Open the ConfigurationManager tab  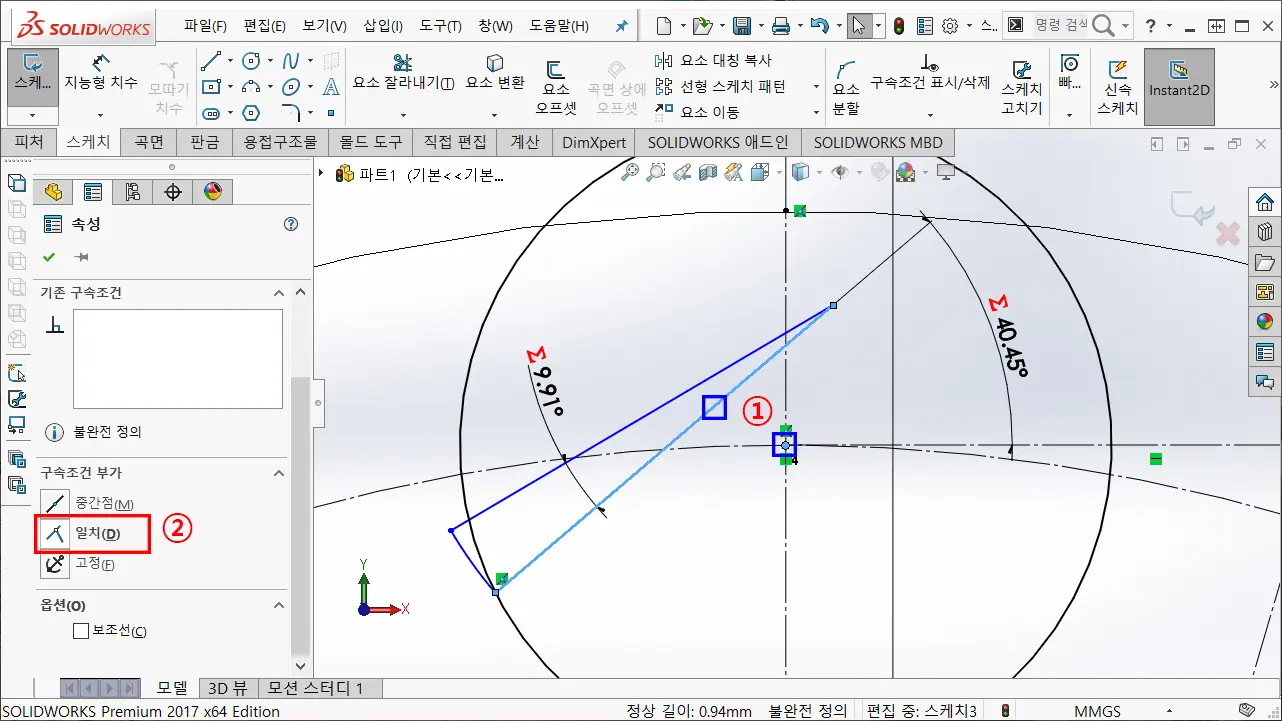coord(132,192)
